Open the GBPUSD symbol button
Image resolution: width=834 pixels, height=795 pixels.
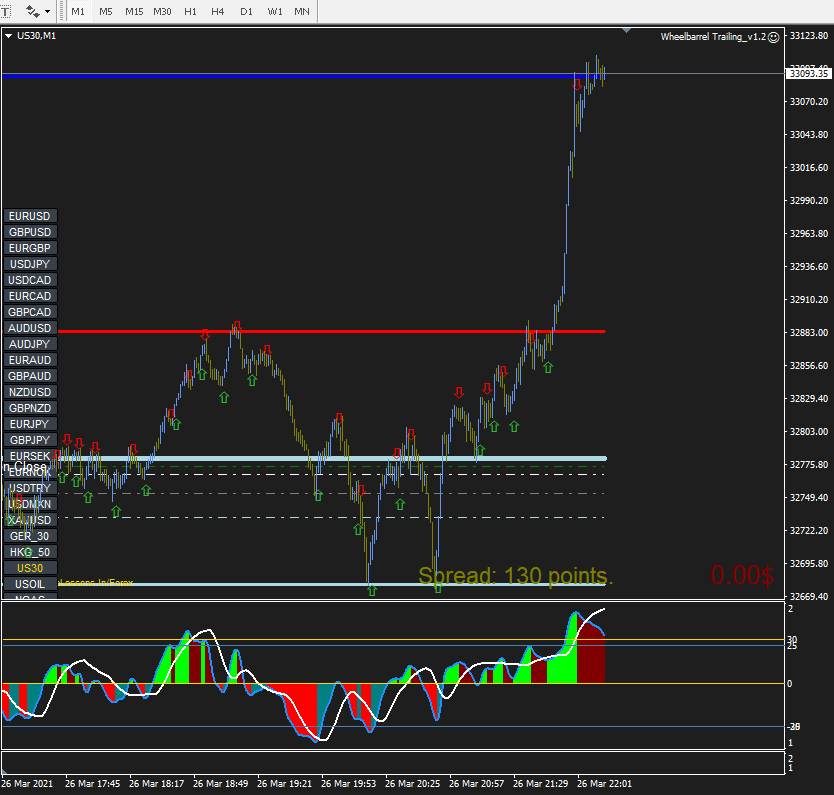pyautogui.click(x=30, y=232)
